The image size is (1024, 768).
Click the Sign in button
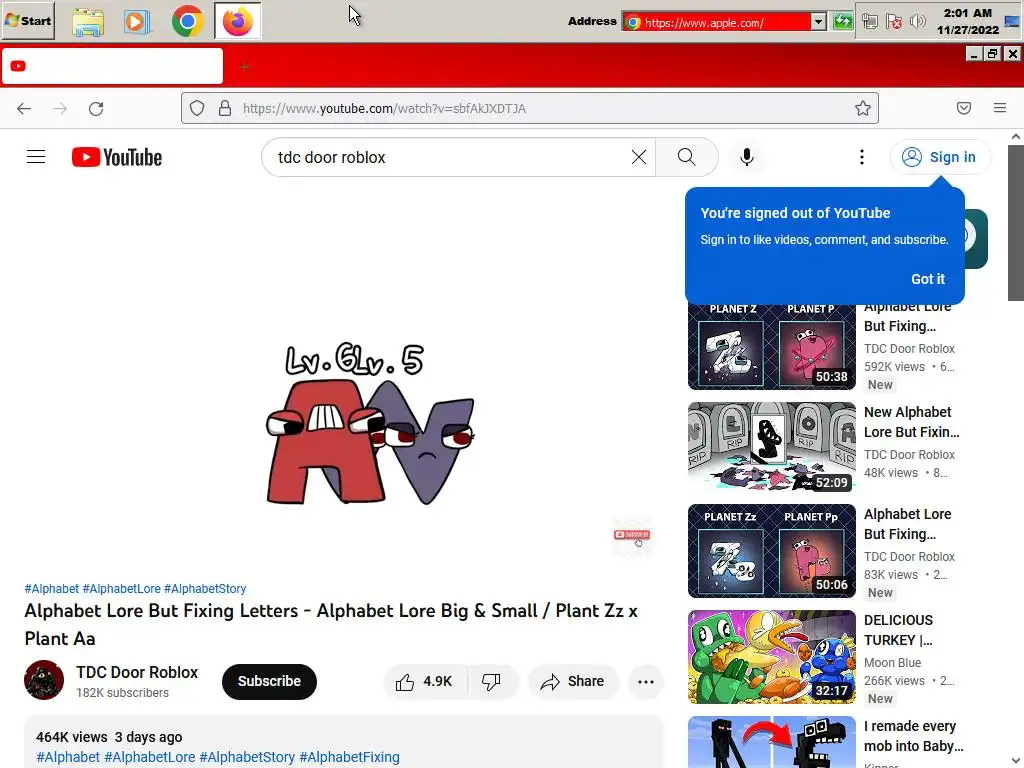[939, 157]
